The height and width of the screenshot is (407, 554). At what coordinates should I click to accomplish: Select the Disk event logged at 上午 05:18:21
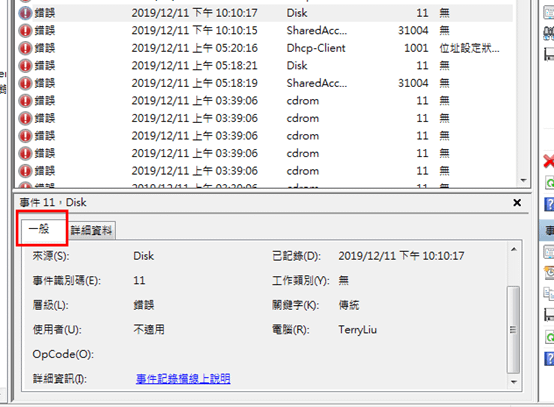[265, 66]
